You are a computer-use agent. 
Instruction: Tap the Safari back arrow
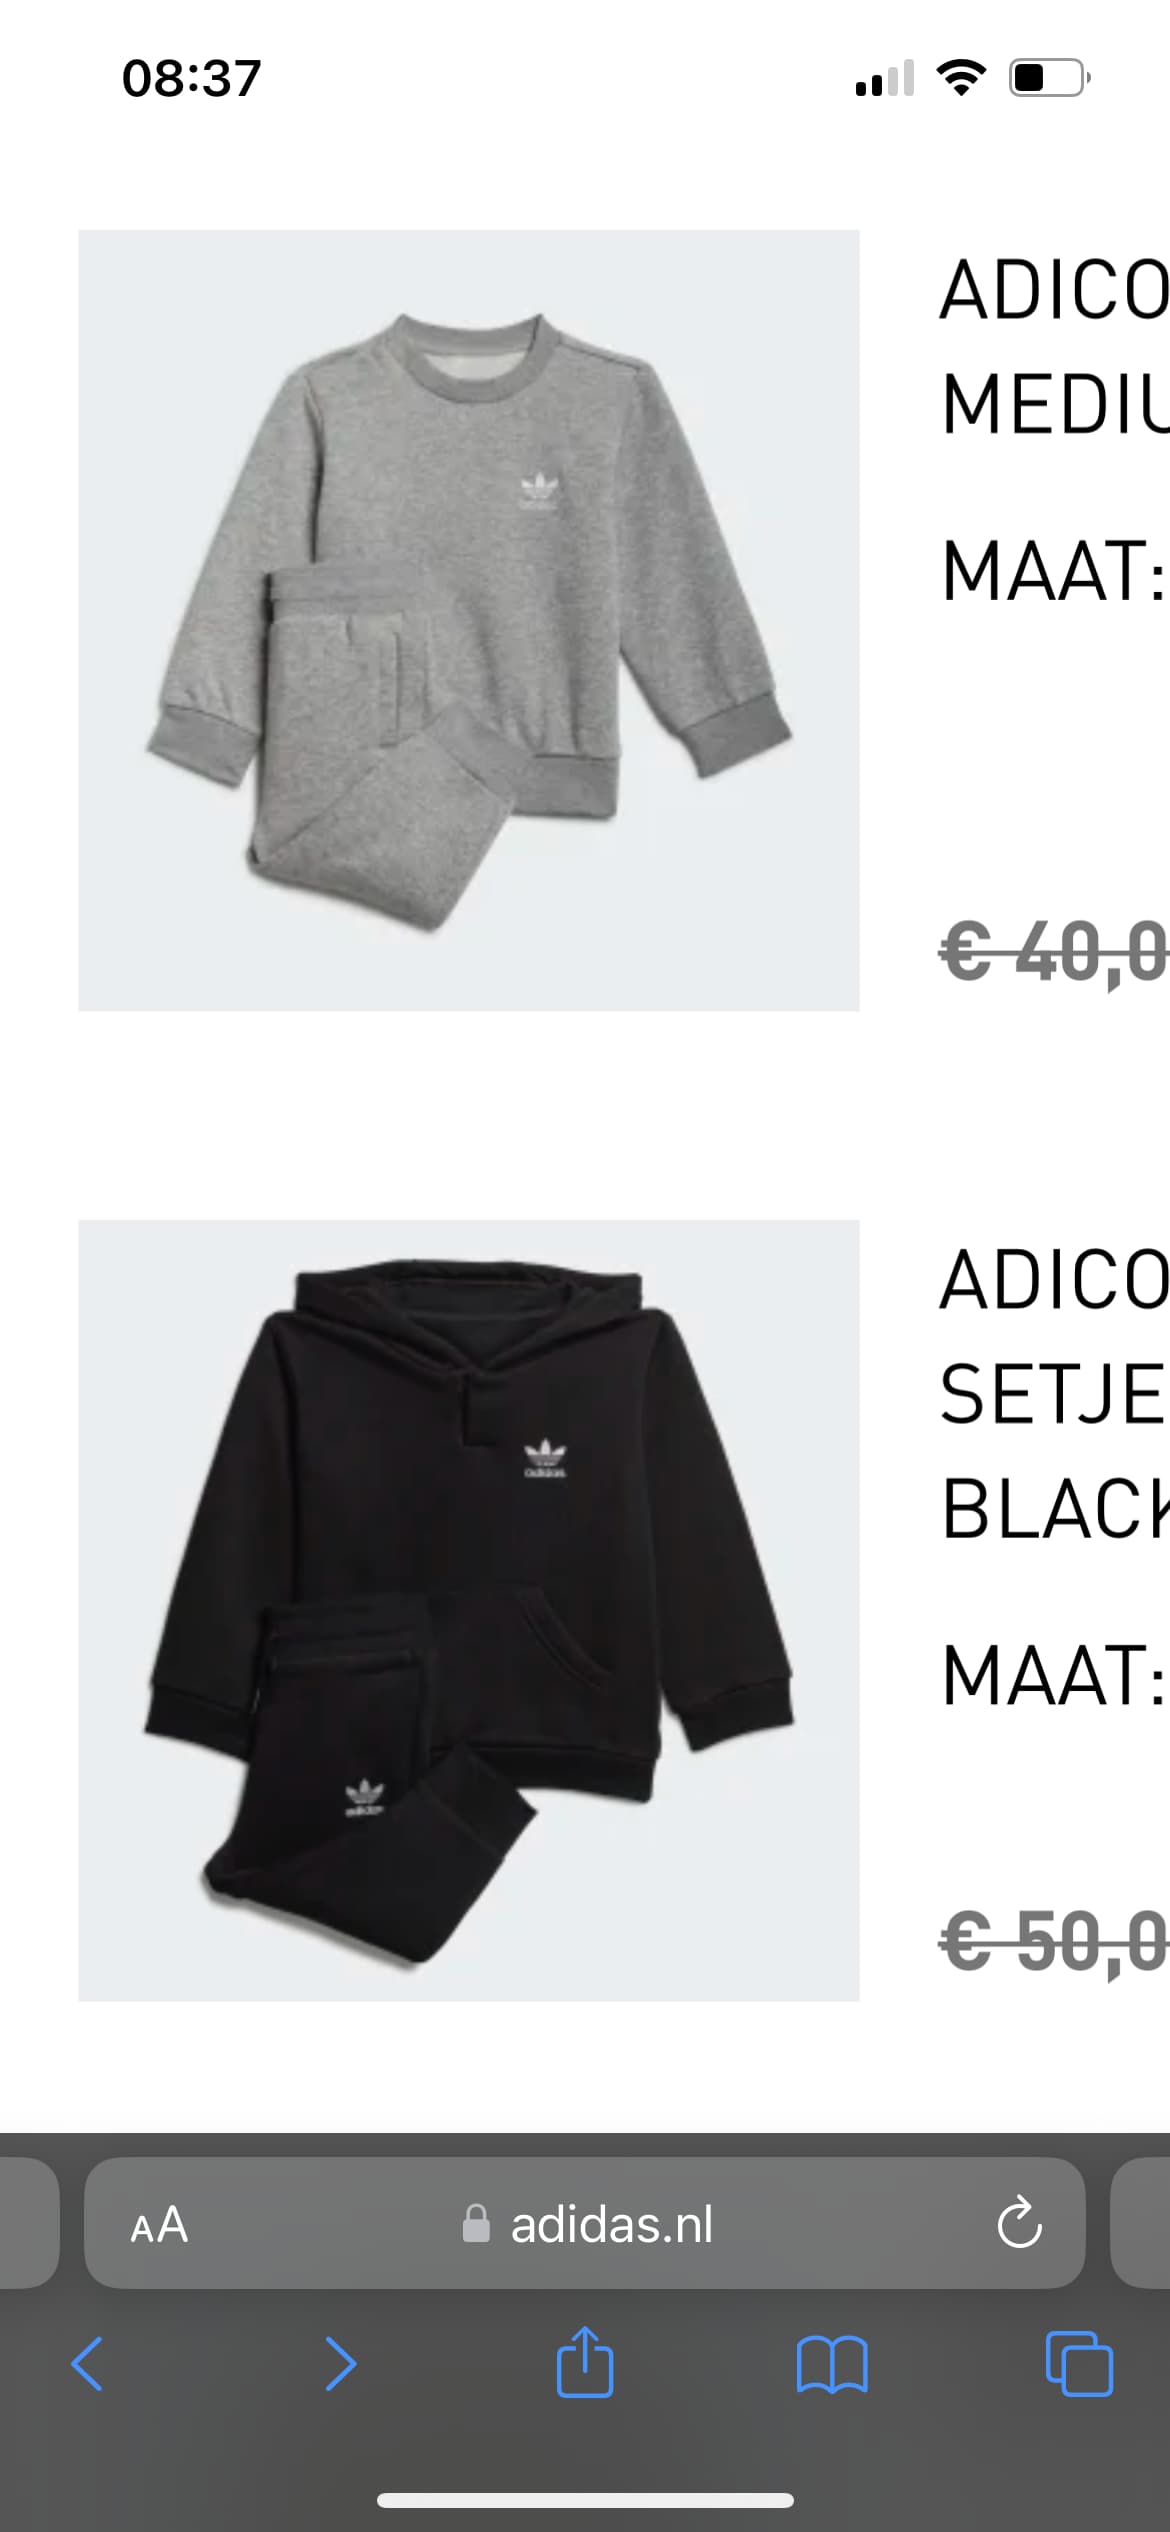coord(87,2364)
